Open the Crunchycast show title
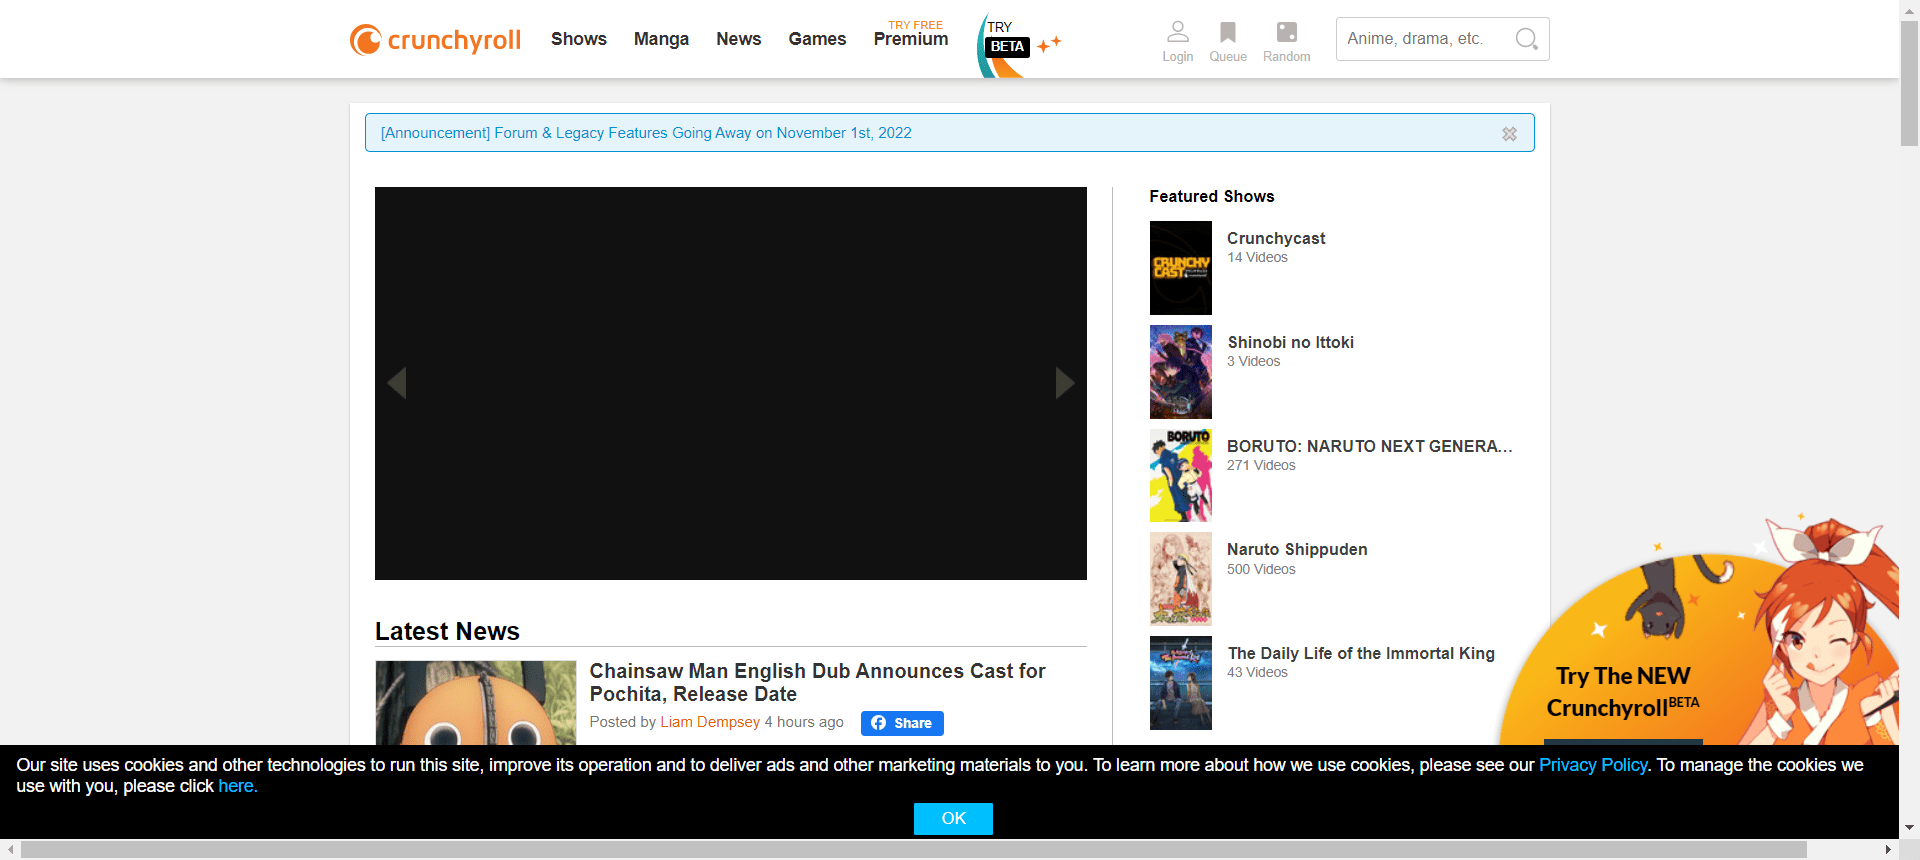Viewport: 1920px width, 860px height. point(1276,238)
